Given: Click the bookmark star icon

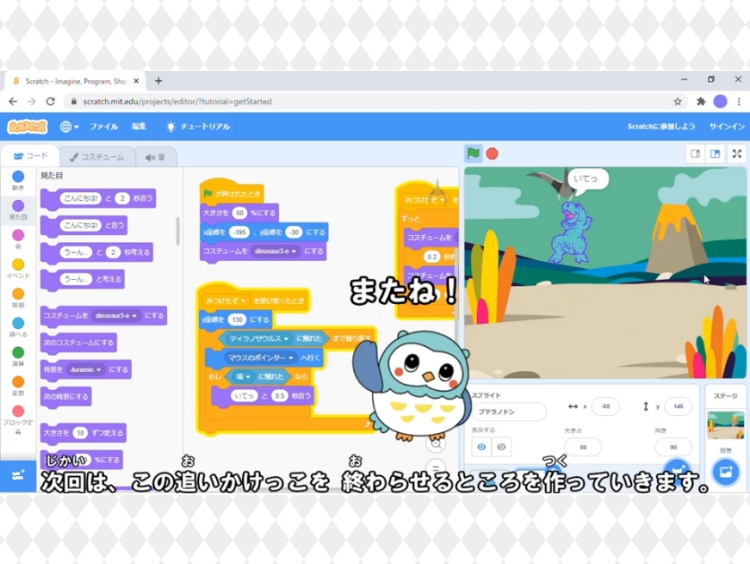Looking at the screenshot, I should [677, 101].
